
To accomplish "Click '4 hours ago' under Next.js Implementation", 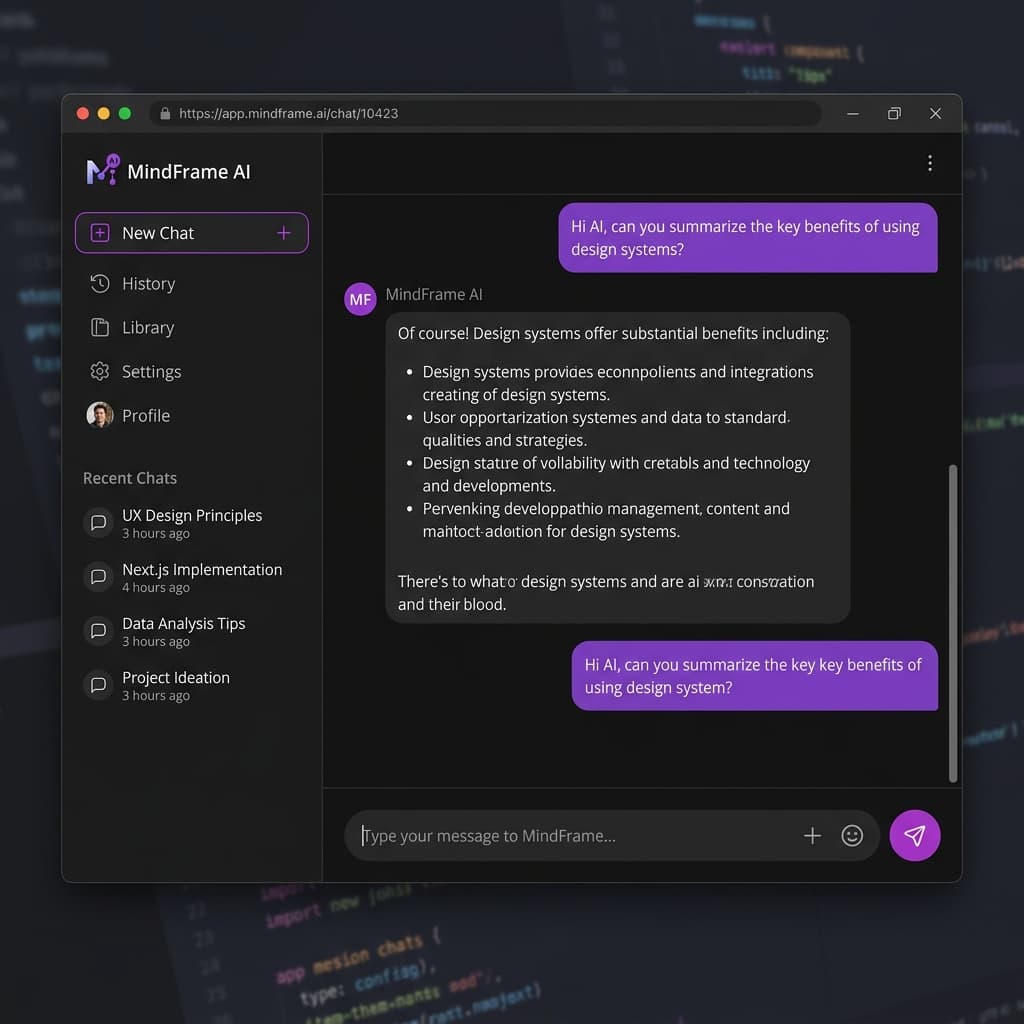I will [x=156, y=588].
